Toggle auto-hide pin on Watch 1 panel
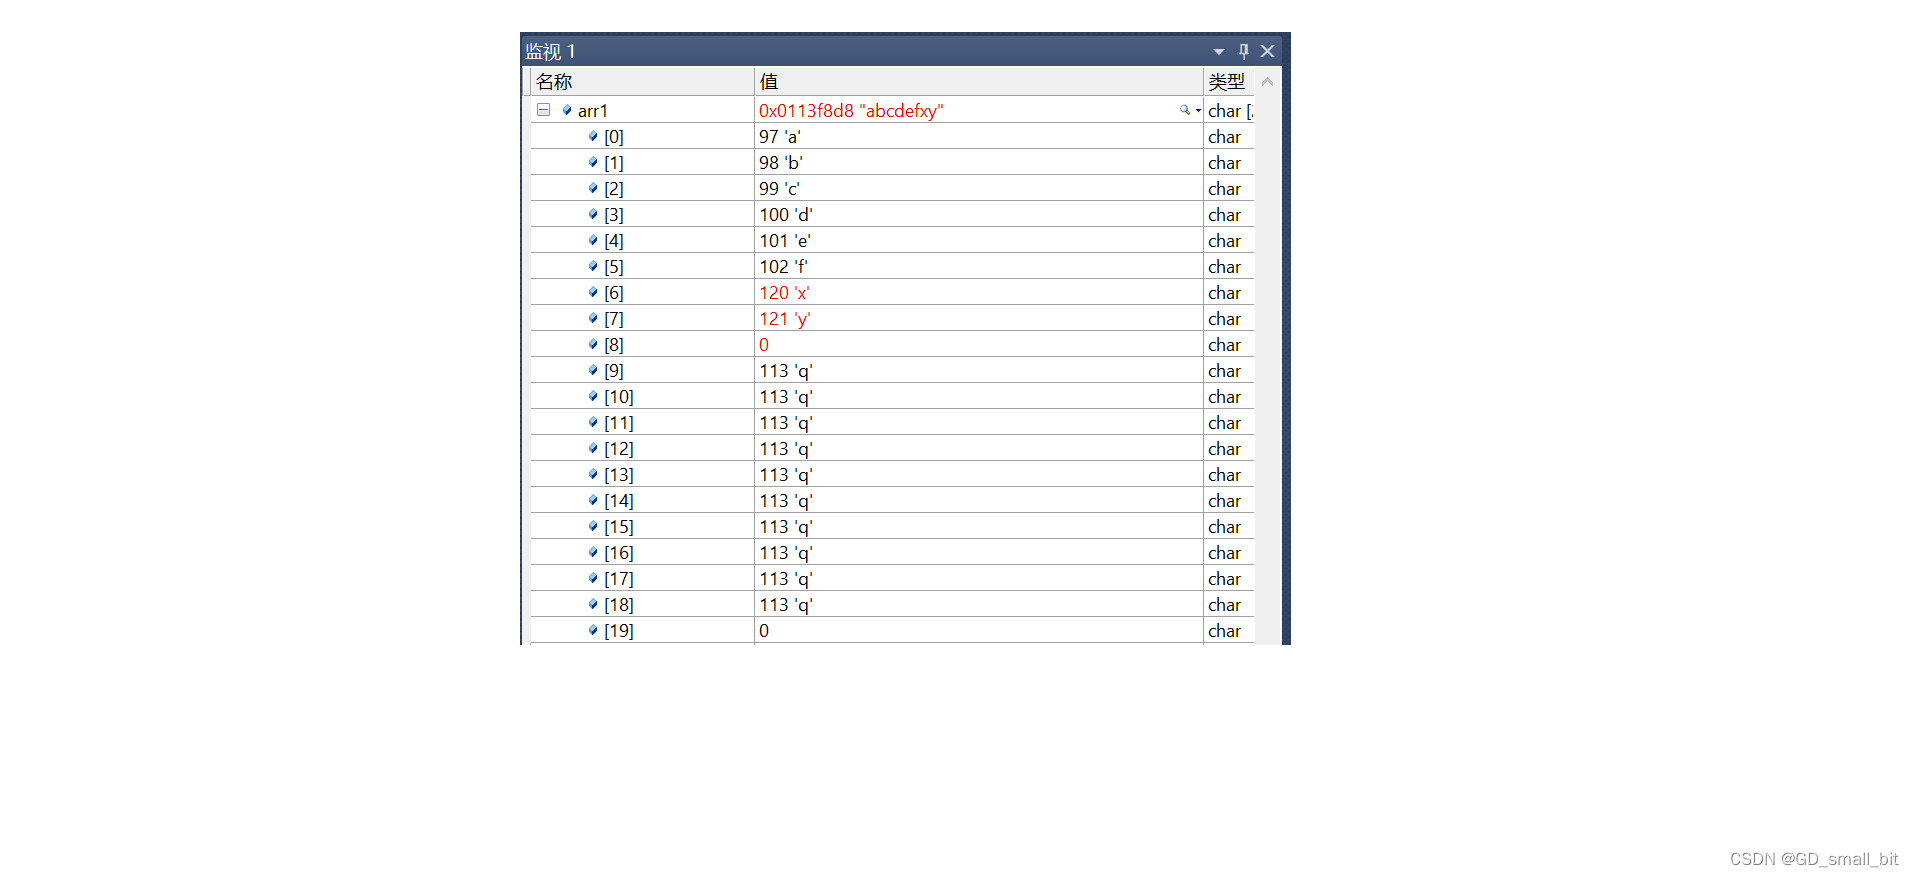The image size is (1914, 877). (x=1244, y=51)
